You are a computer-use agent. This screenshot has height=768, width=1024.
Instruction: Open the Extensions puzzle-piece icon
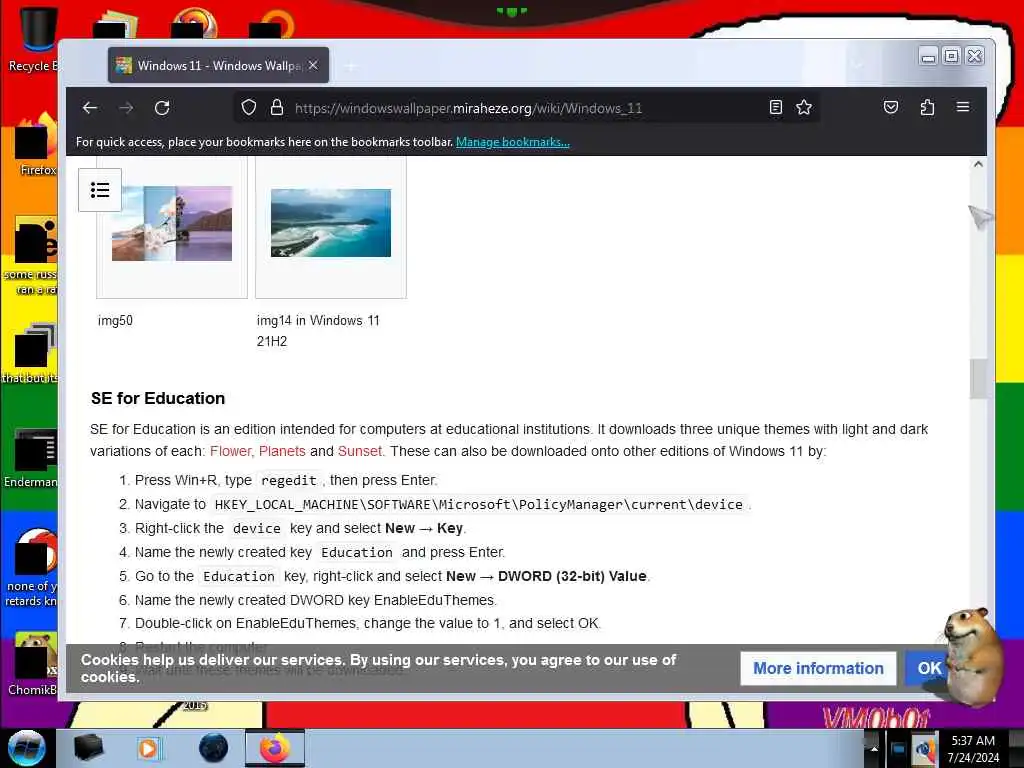(927, 108)
